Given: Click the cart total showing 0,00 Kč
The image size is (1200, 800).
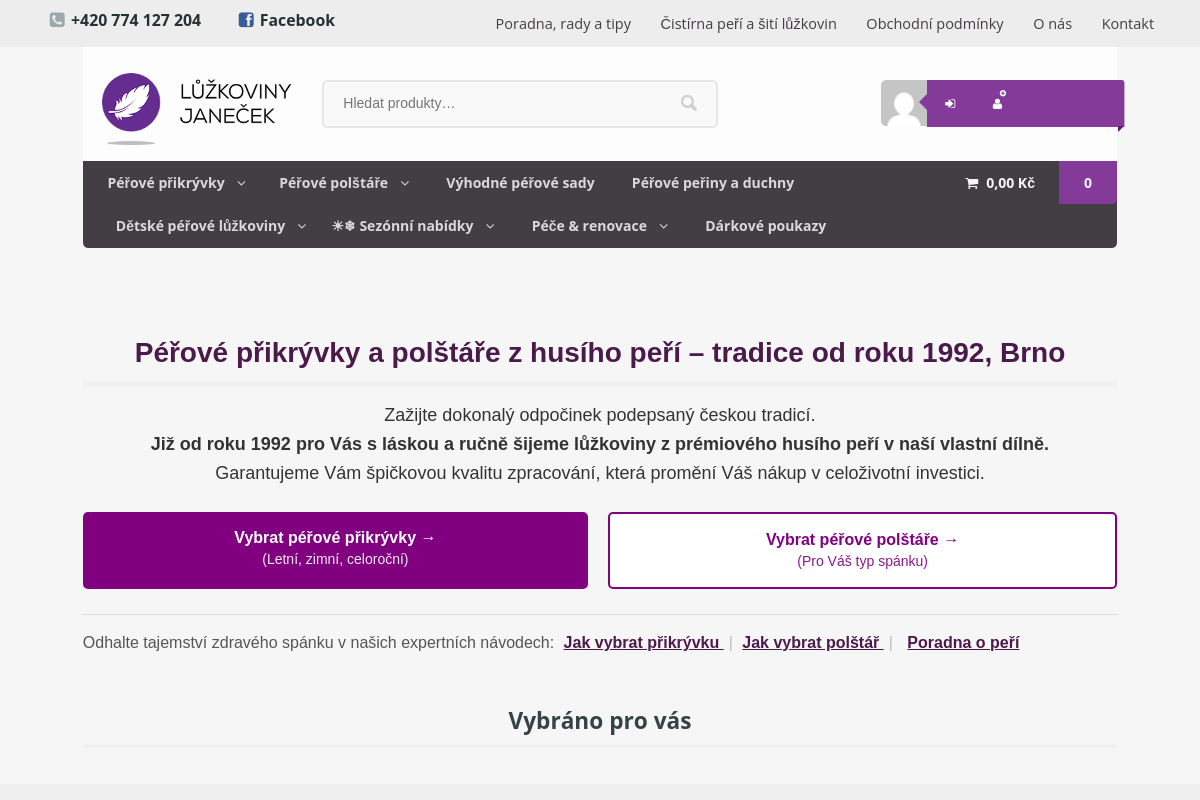Looking at the screenshot, I should pyautogui.click(x=1011, y=182).
